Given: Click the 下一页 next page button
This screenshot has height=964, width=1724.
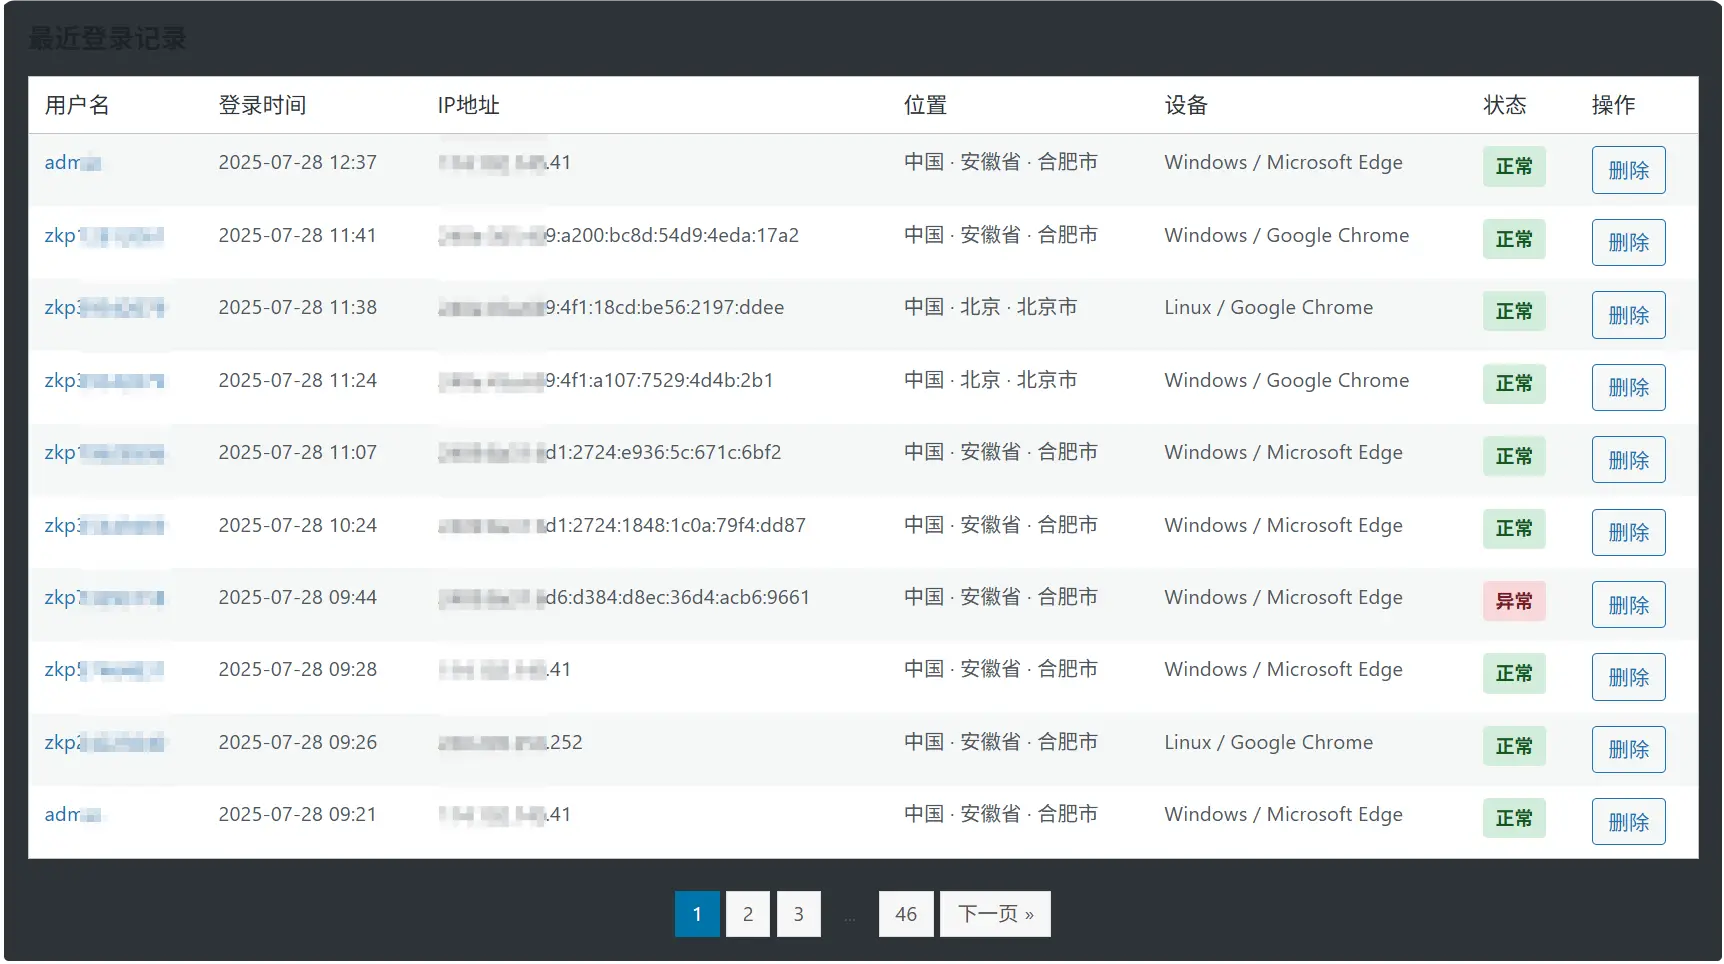Looking at the screenshot, I should (995, 914).
